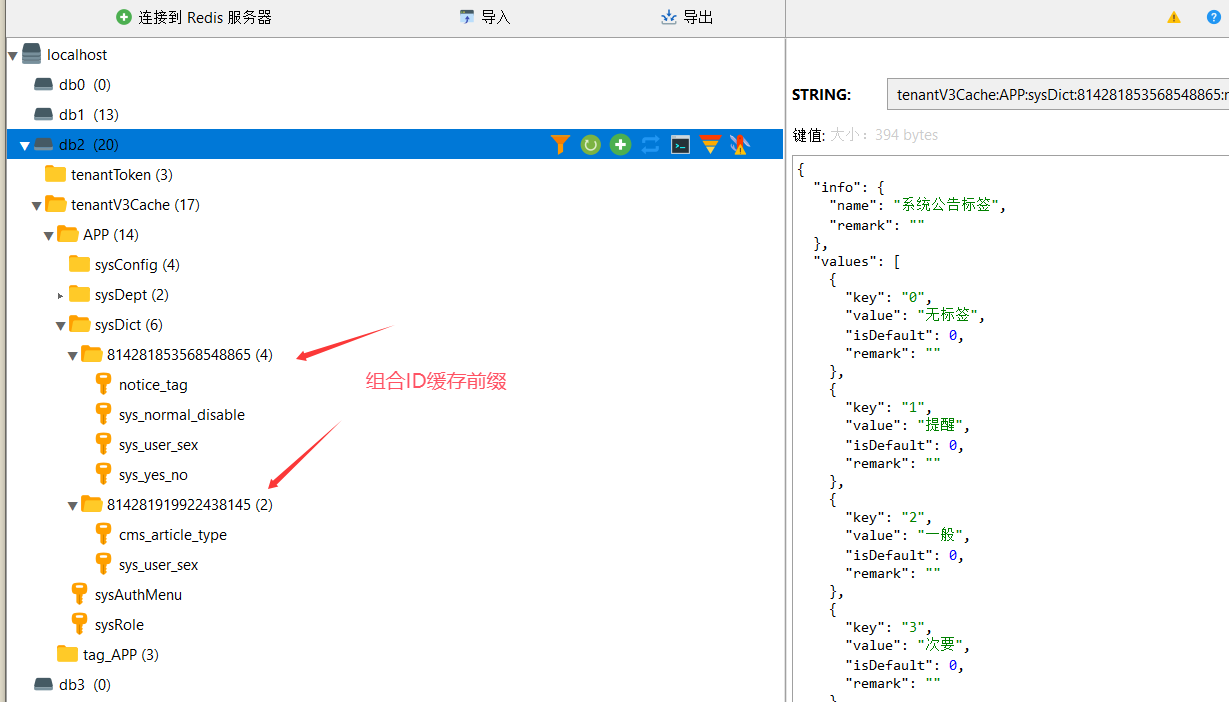This screenshot has width=1229, height=702.
Task: Click the yellow warning icon at top right
Action: pos(1174,17)
